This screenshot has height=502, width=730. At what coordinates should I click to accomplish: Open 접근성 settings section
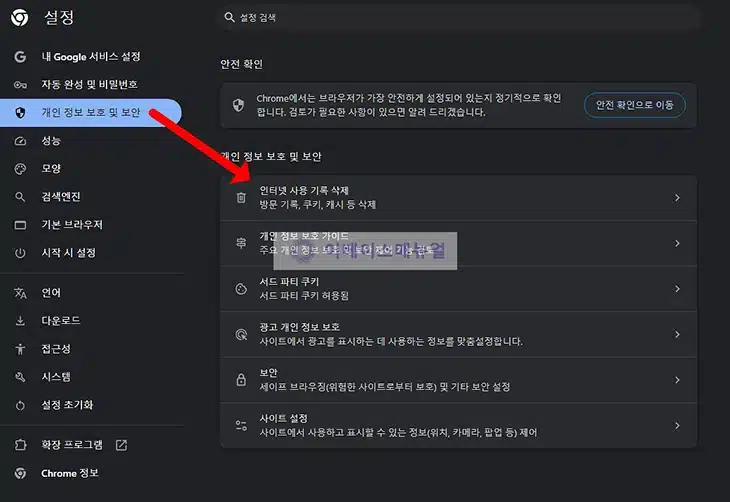pos(91,349)
